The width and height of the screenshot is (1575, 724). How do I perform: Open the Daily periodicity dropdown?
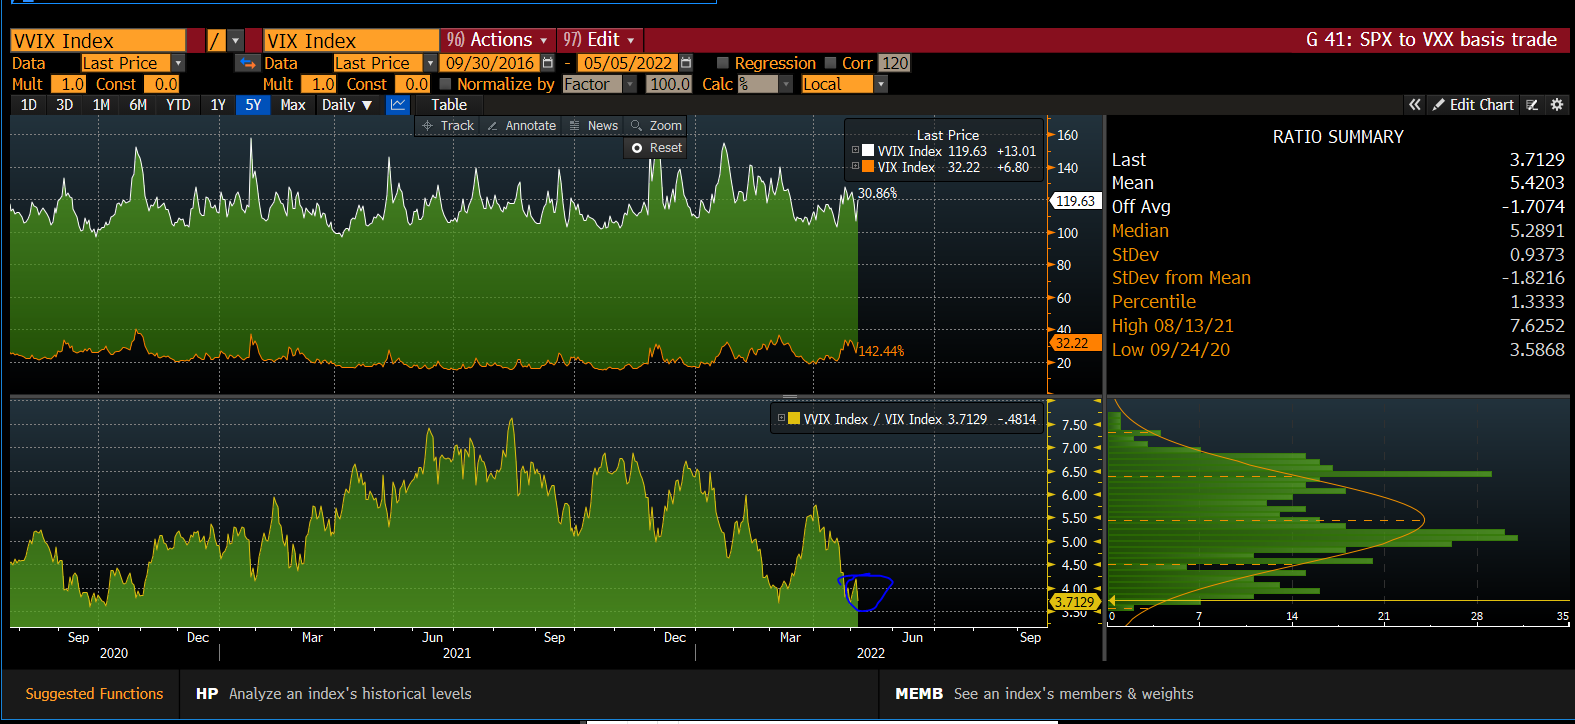point(347,105)
